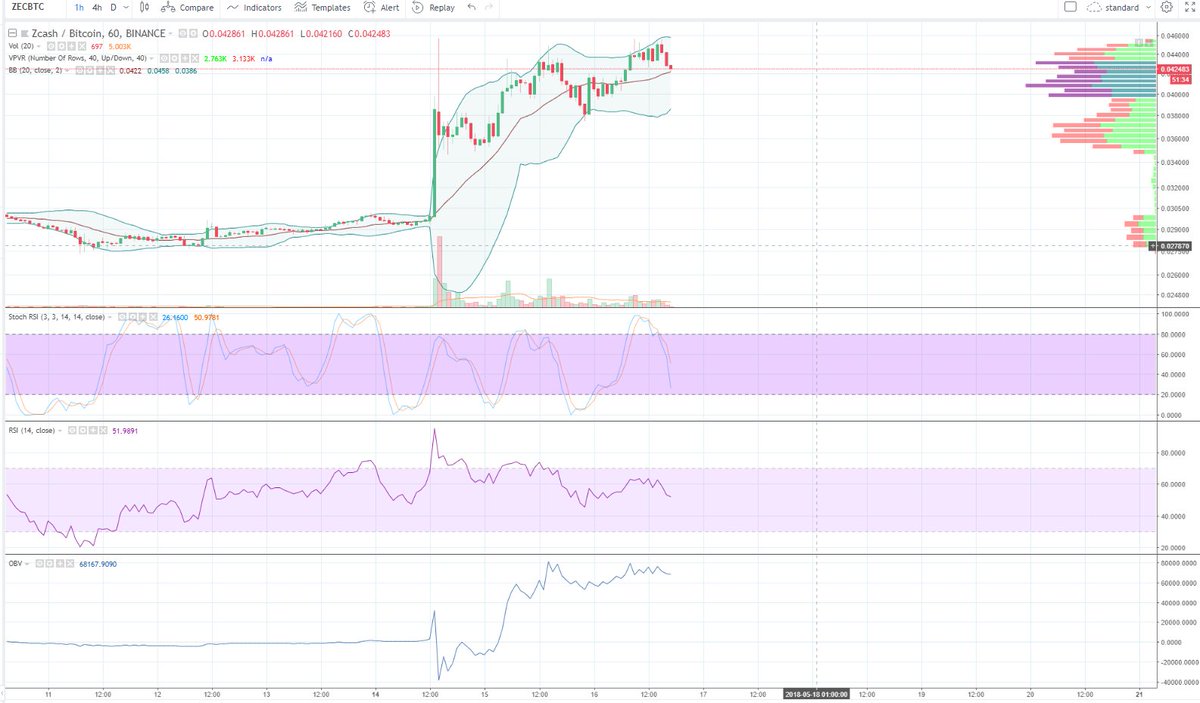
Task: Click the RSI value 51.9891
Action: coord(125,431)
